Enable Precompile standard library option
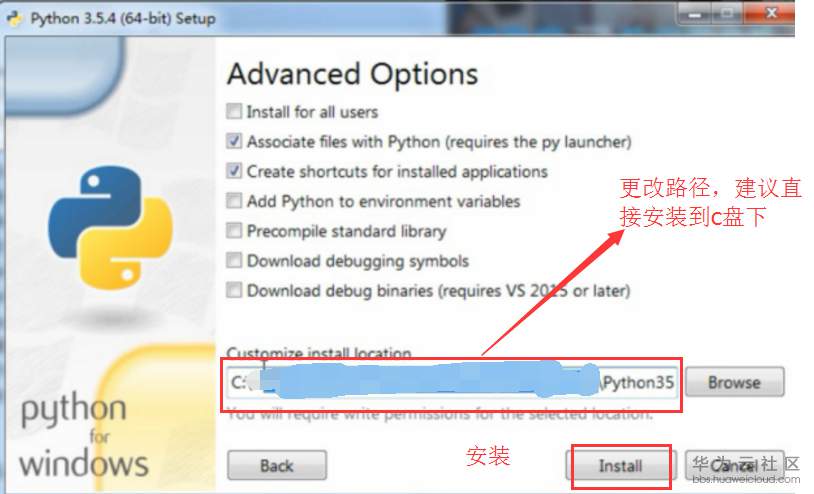814x494 pixels. [234, 230]
